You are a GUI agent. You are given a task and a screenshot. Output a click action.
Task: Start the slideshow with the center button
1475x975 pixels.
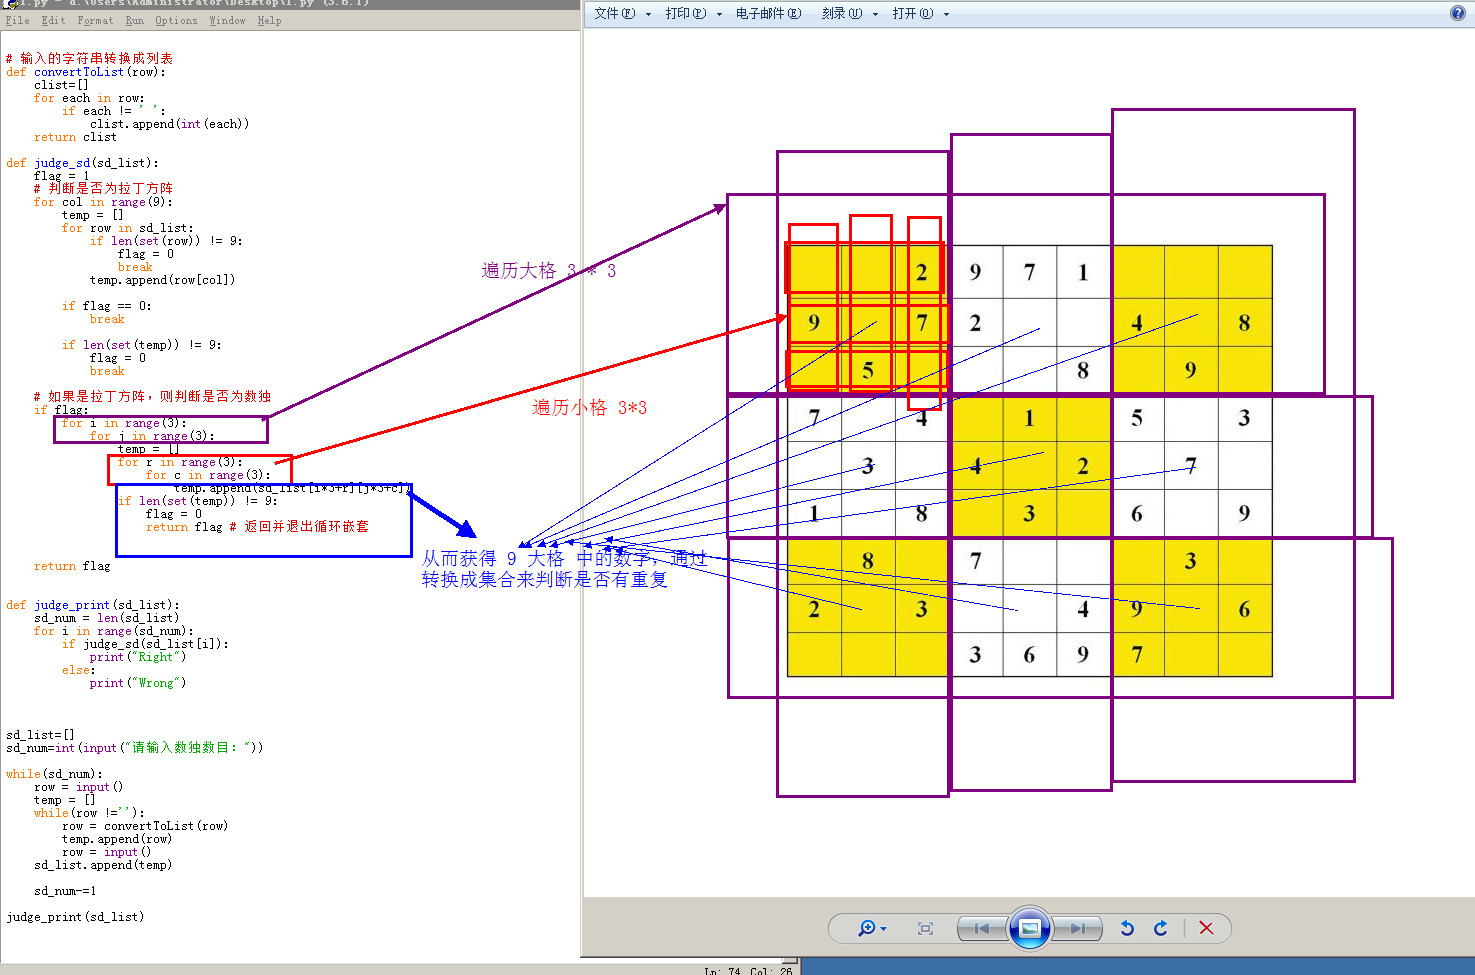pos(1029,928)
